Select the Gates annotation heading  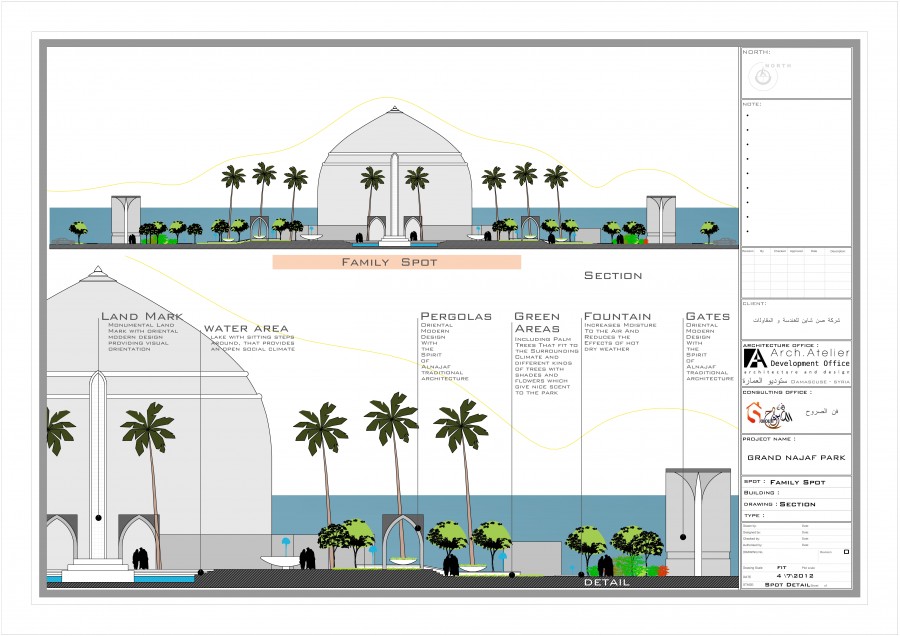click(x=707, y=316)
